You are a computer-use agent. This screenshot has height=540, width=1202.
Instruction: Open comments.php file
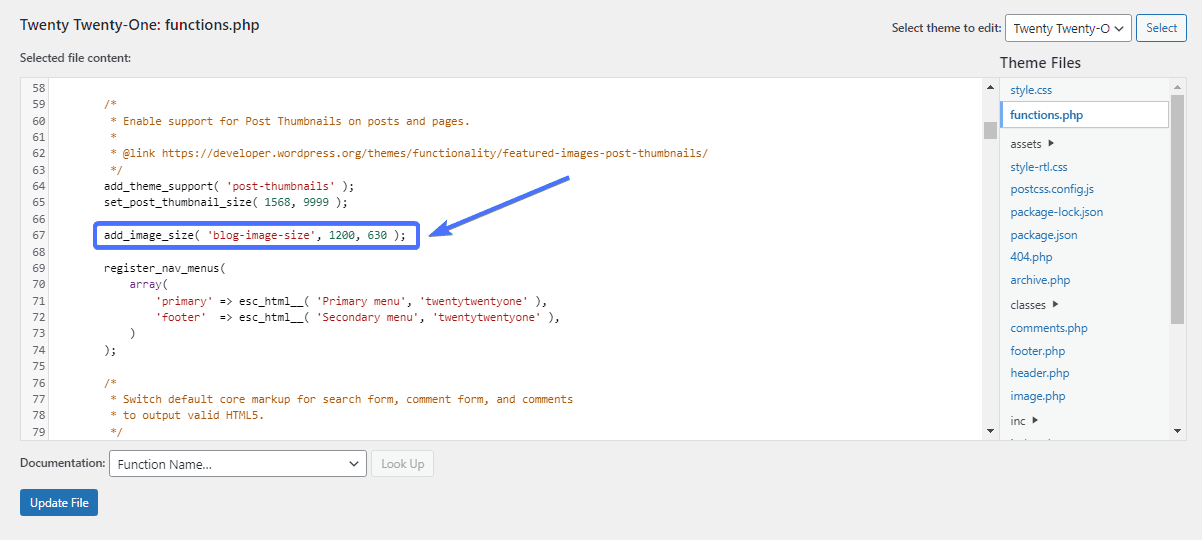point(1048,328)
